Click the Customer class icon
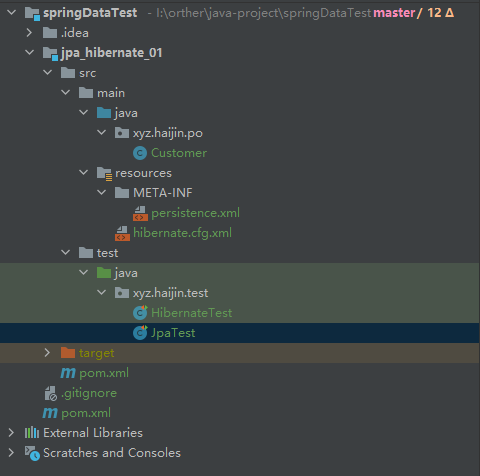The width and height of the screenshot is (480, 476). [x=140, y=153]
